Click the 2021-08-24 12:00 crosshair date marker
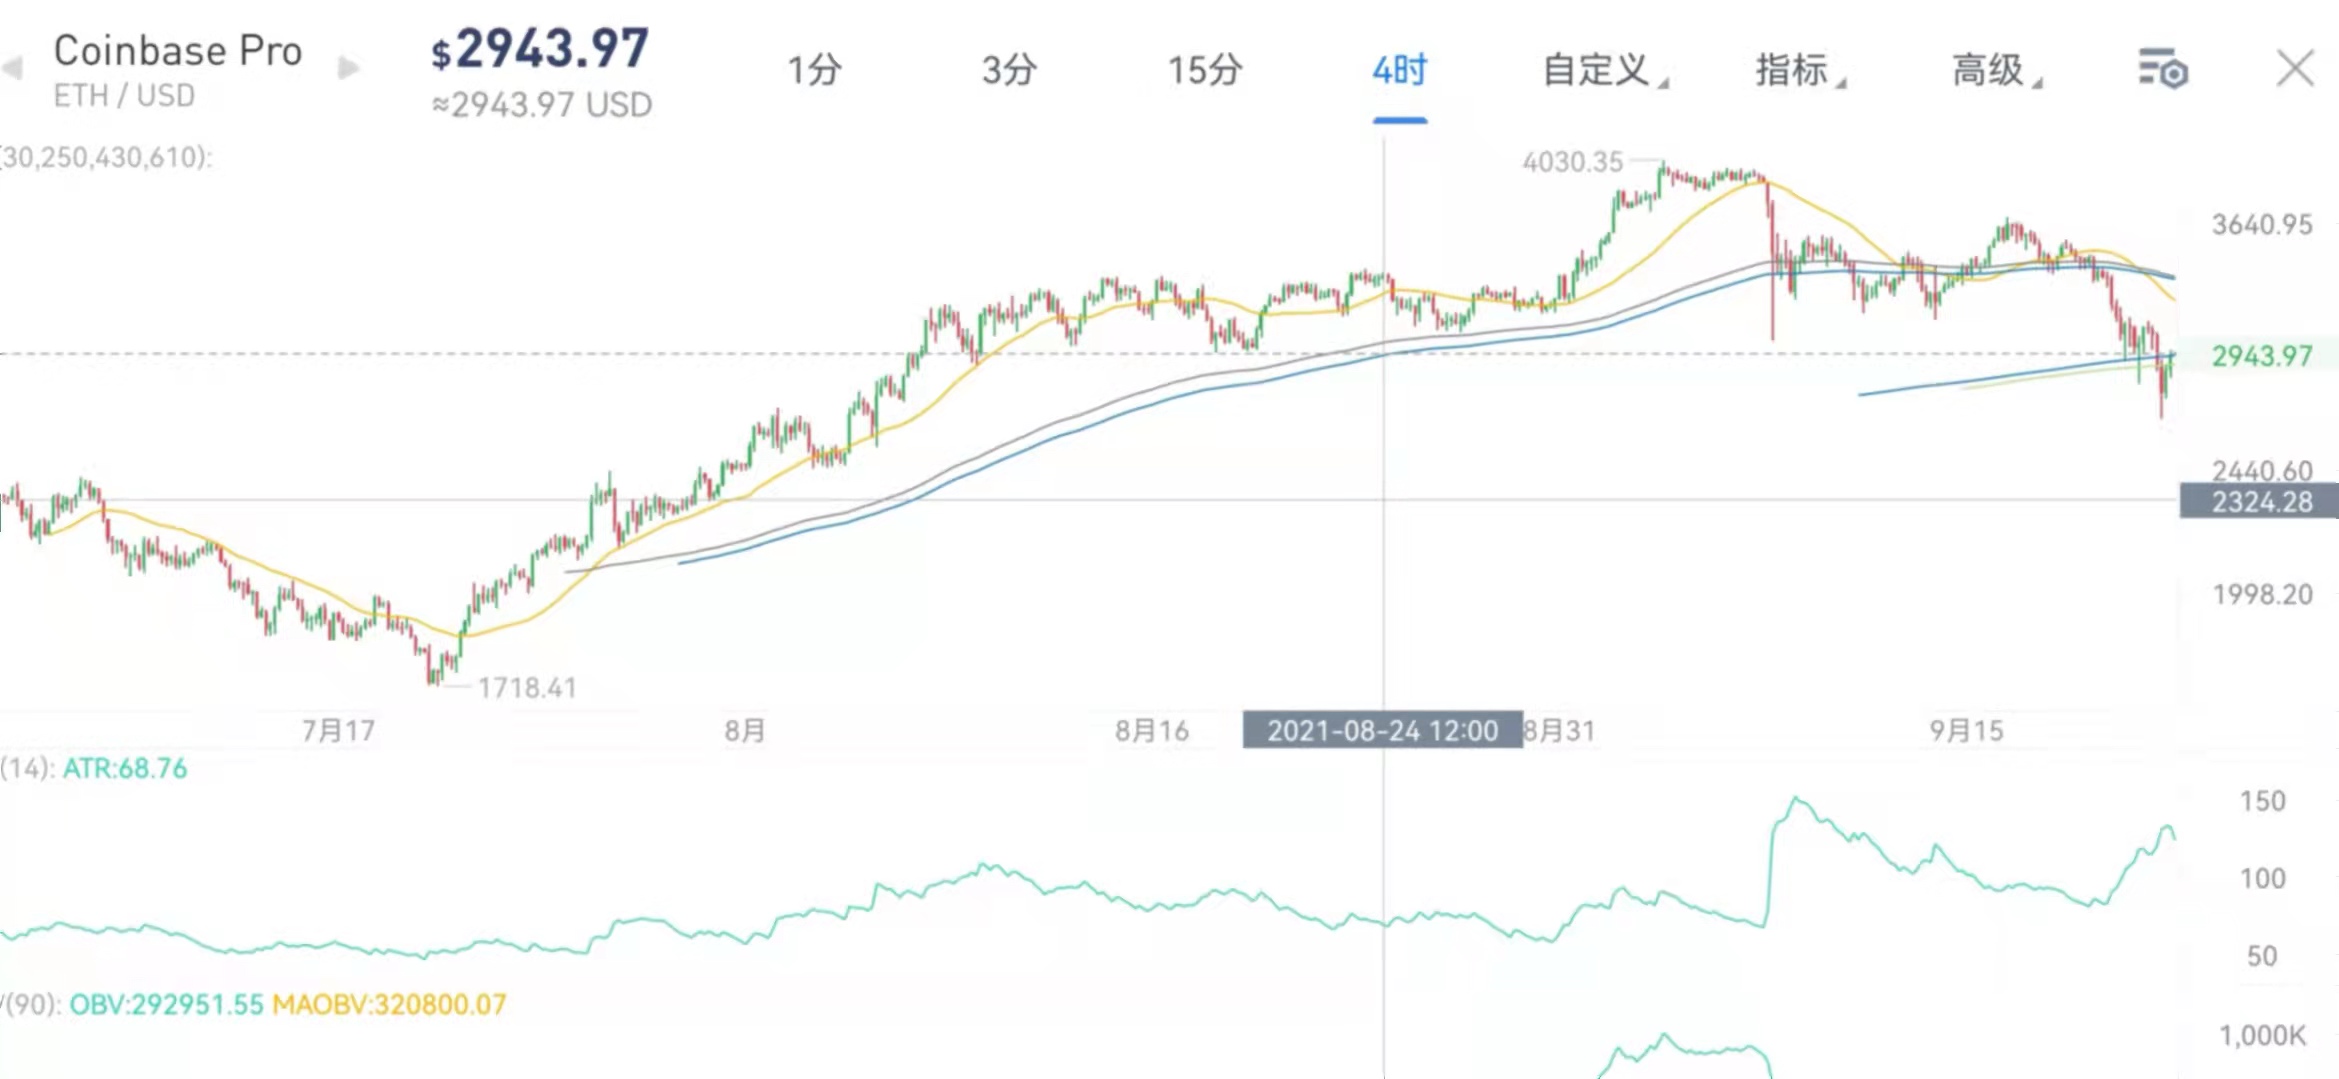Screen dimensions: 2339x1079 click(x=1382, y=730)
